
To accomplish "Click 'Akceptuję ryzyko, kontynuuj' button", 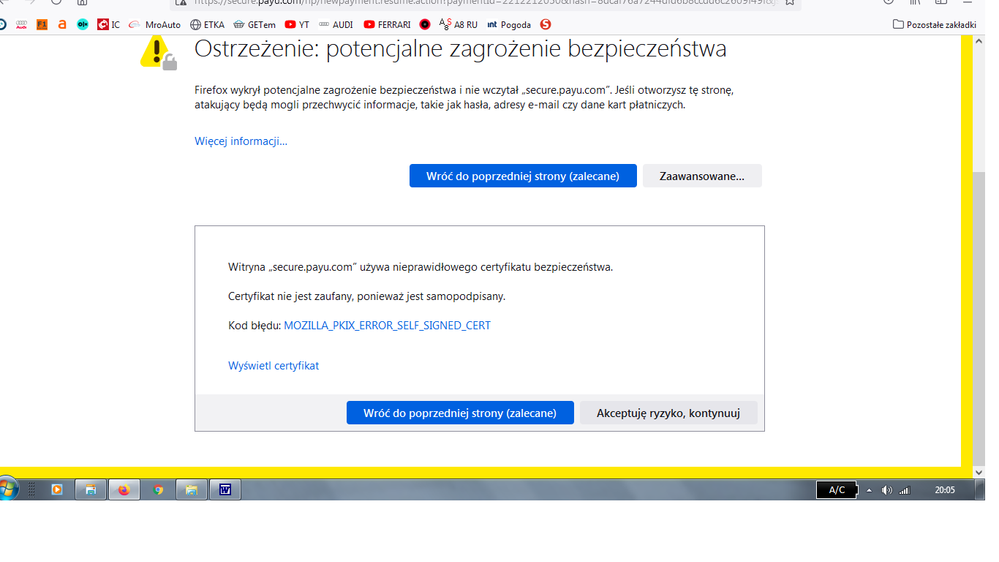I will (668, 413).
